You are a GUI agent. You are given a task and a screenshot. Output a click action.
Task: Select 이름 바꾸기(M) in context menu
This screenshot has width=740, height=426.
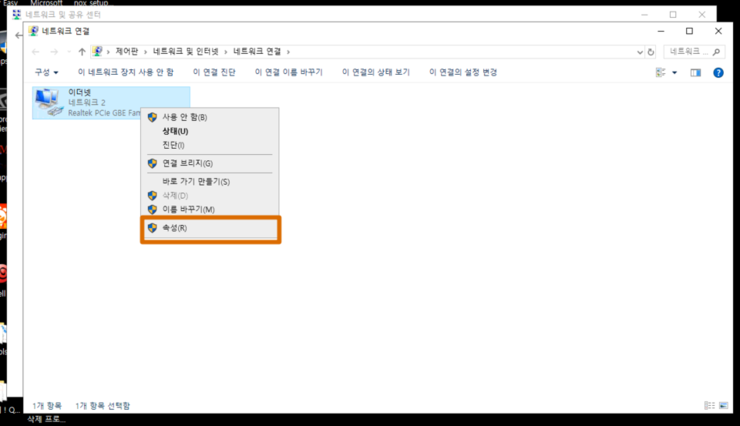click(x=188, y=210)
